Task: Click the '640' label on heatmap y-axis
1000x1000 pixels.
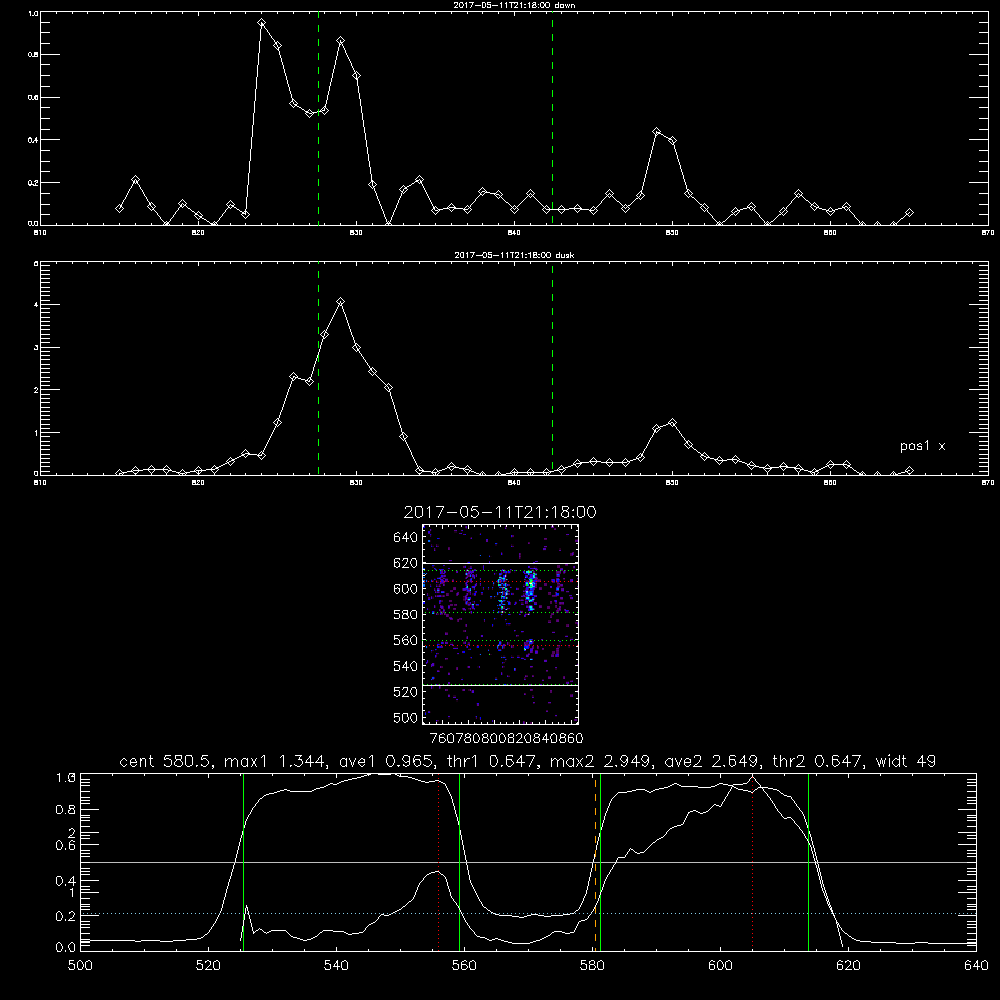Action: [x=406, y=538]
